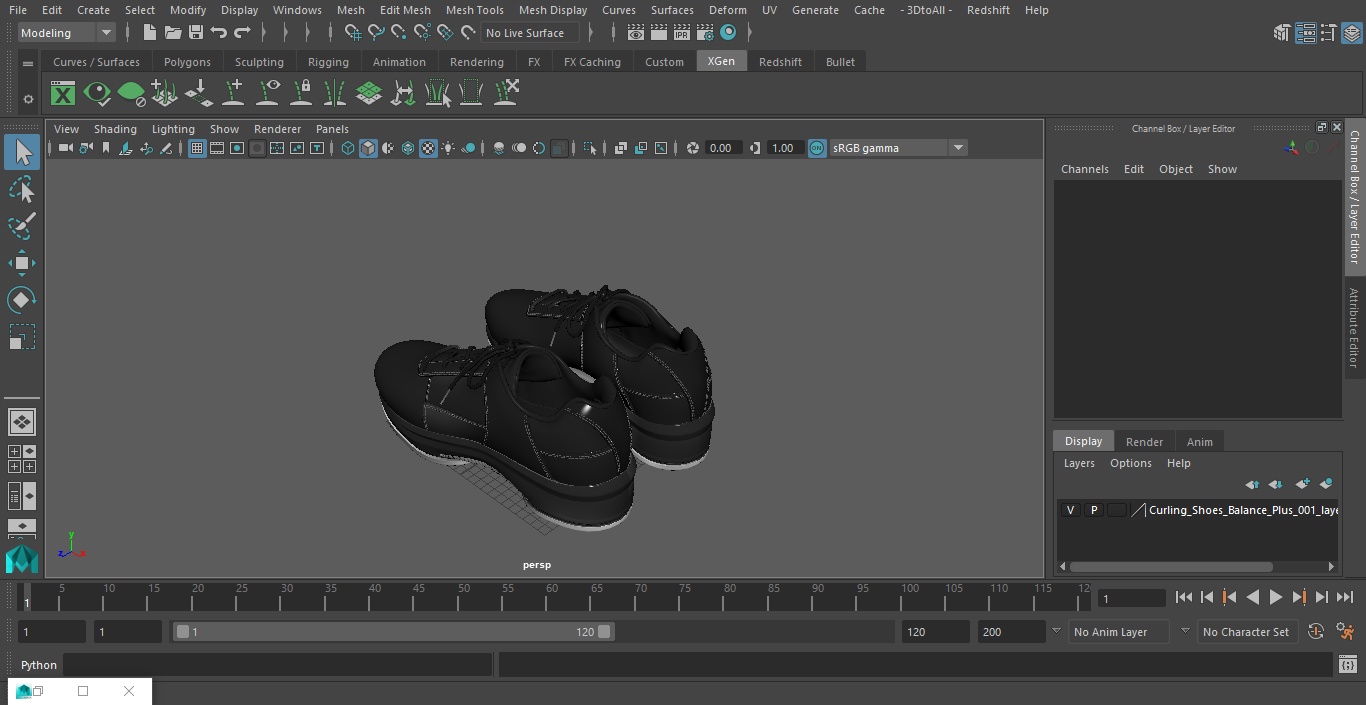Save the scene using floppy icon
Image resolution: width=1366 pixels, height=705 pixels.
[196, 33]
